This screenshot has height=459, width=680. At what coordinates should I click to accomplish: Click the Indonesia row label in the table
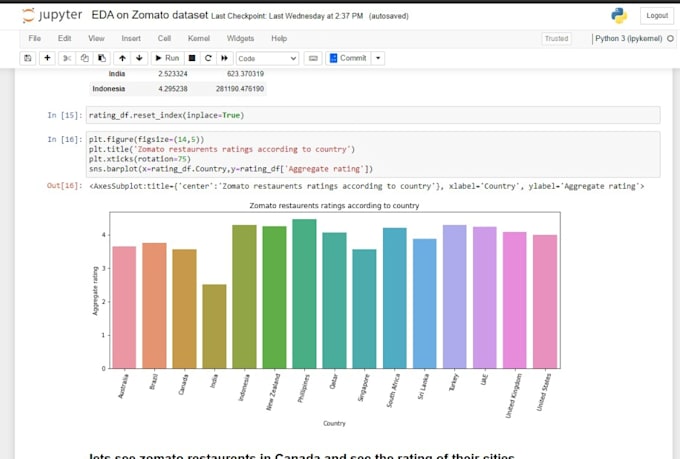pos(108,89)
